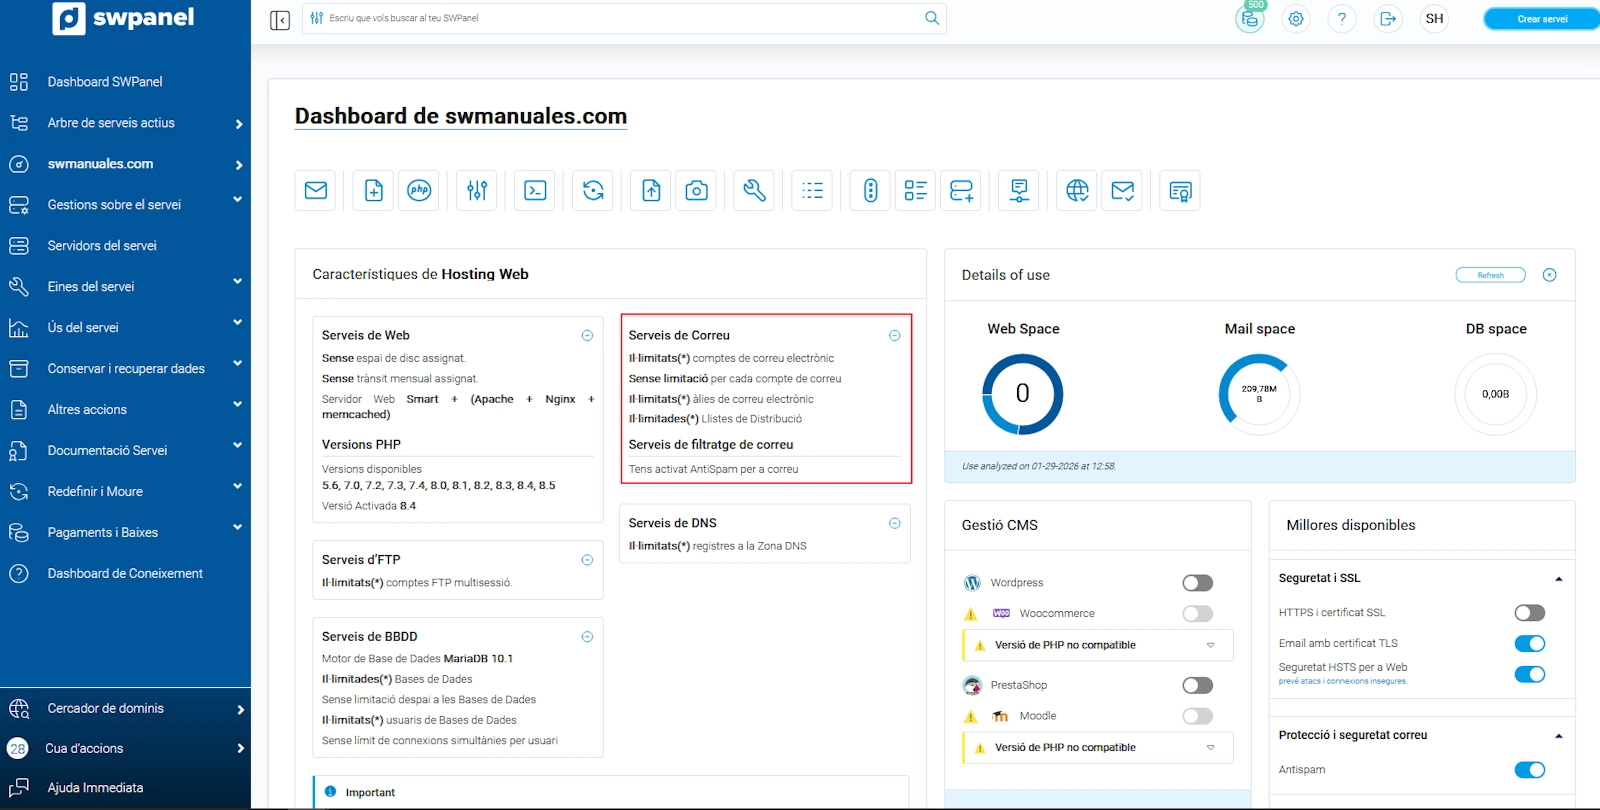This screenshot has width=1600, height=810.
Task: Collapse the Seguretat i SSL section
Action: click(x=1558, y=579)
